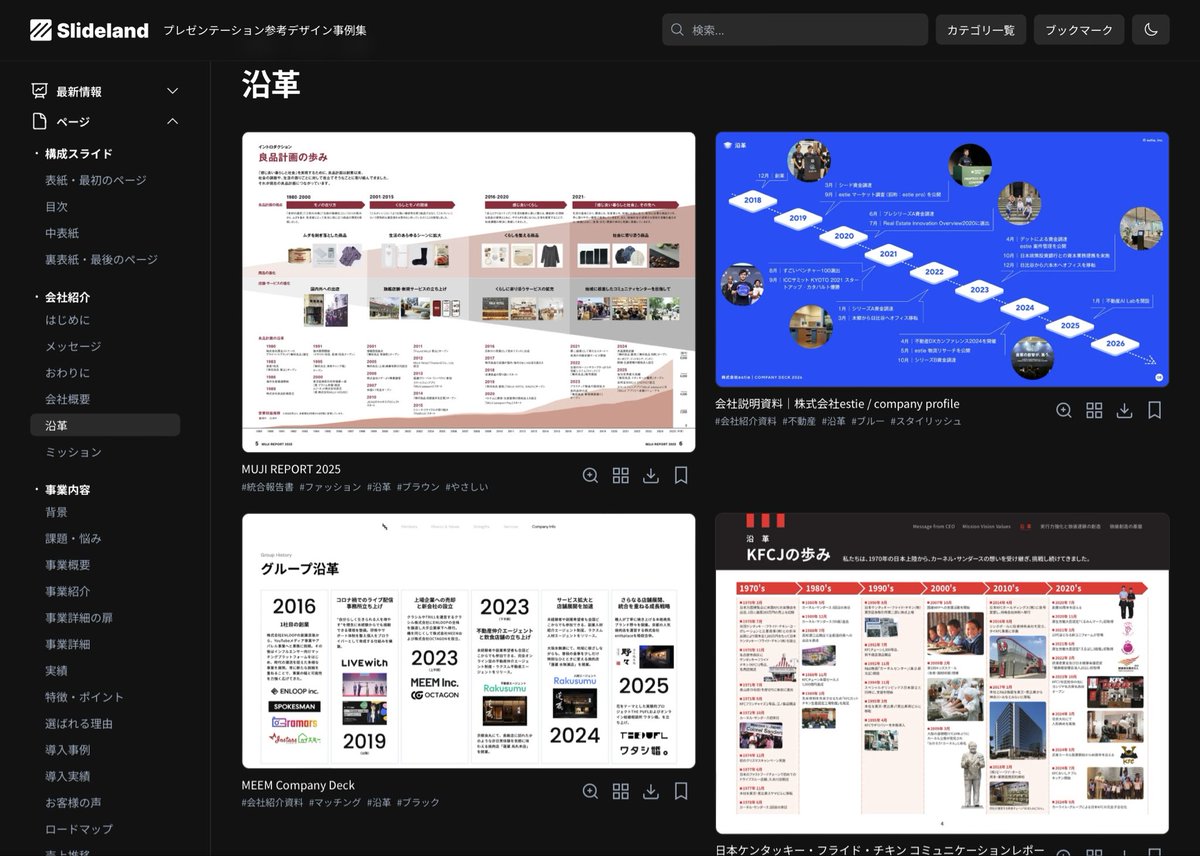The height and width of the screenshot is (856, 1200).
Task: Click #統合報告書 tag under MUJI REPORT
Action: pyautogui.click(x=267, y=487)
